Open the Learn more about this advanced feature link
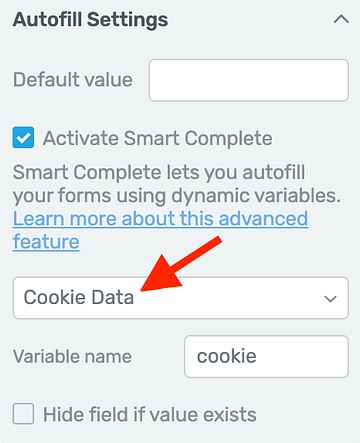The height and width of the screenshot is (443, 360). 160,230
